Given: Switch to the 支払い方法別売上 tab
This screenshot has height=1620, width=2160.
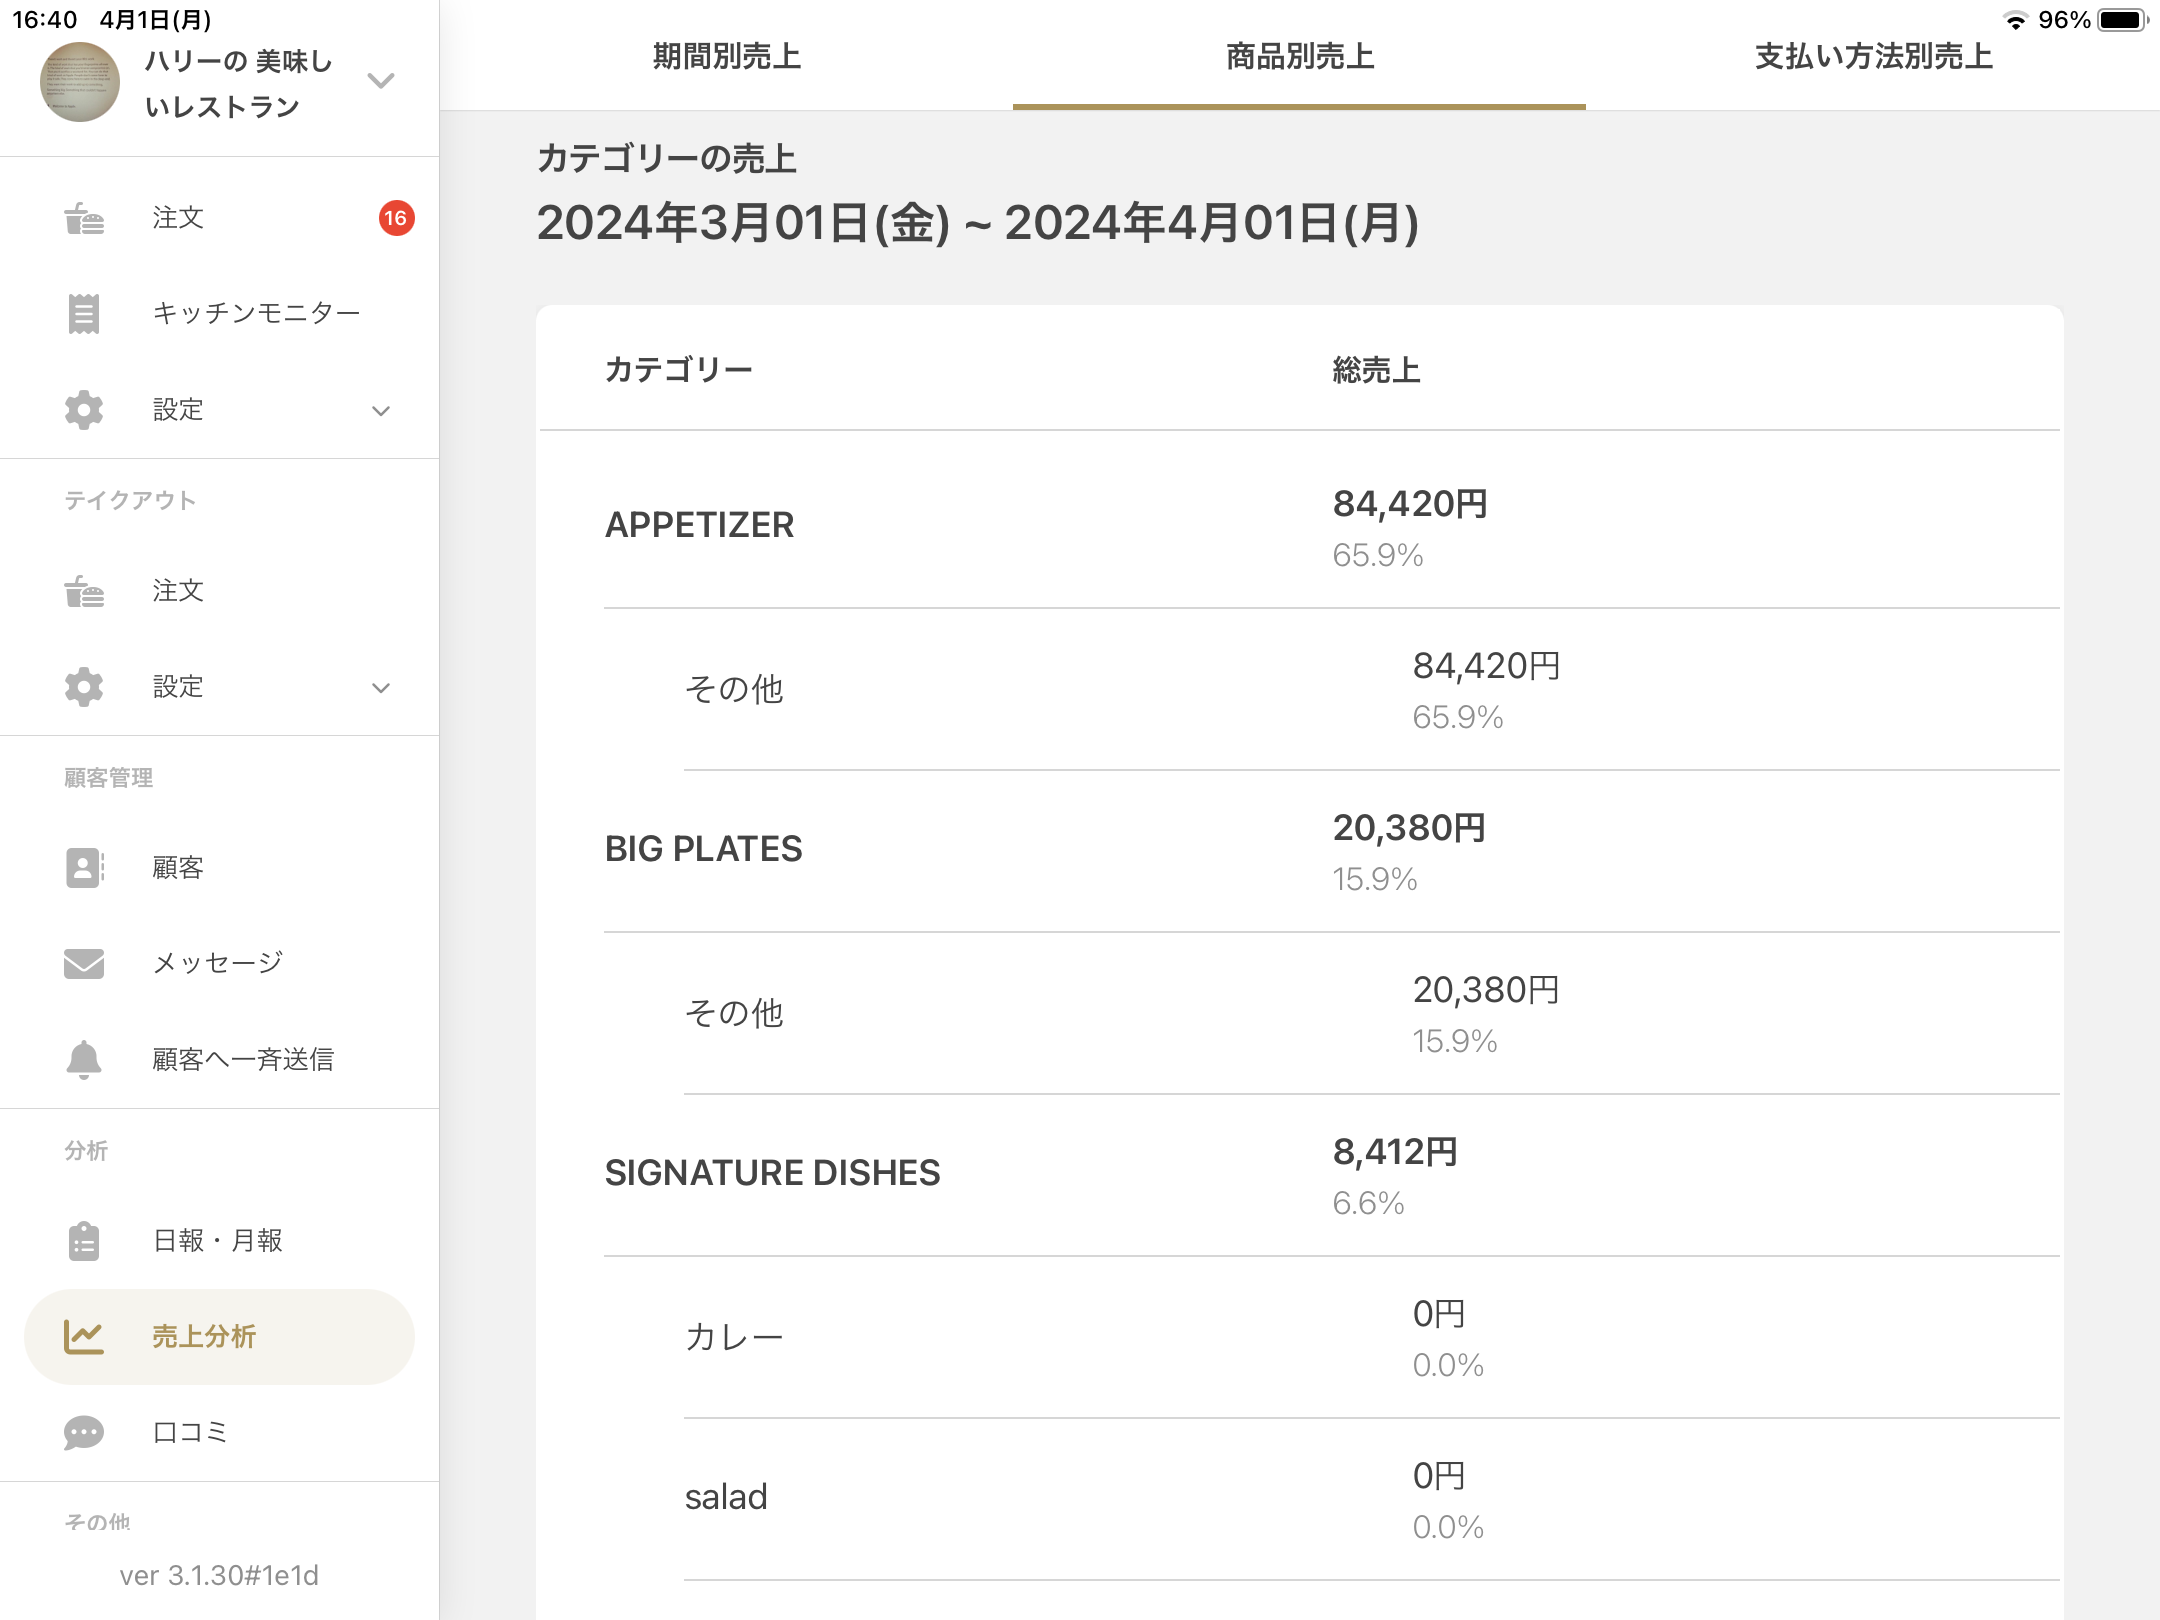Looking at the screenshot, I should pos(1873,57).
